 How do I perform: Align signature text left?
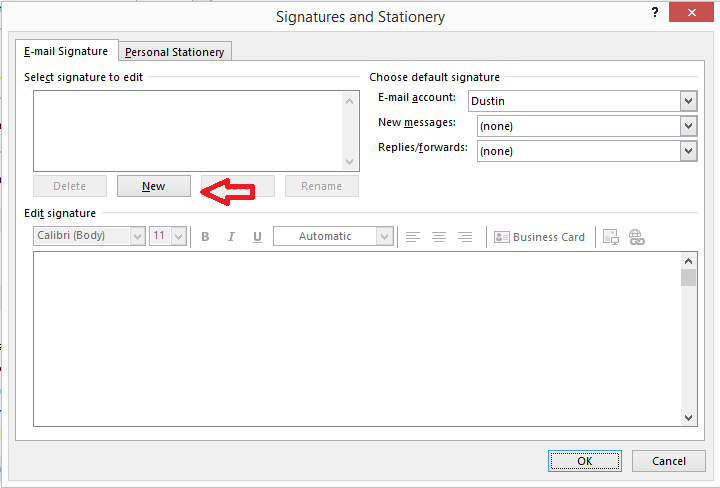[413, 237]
